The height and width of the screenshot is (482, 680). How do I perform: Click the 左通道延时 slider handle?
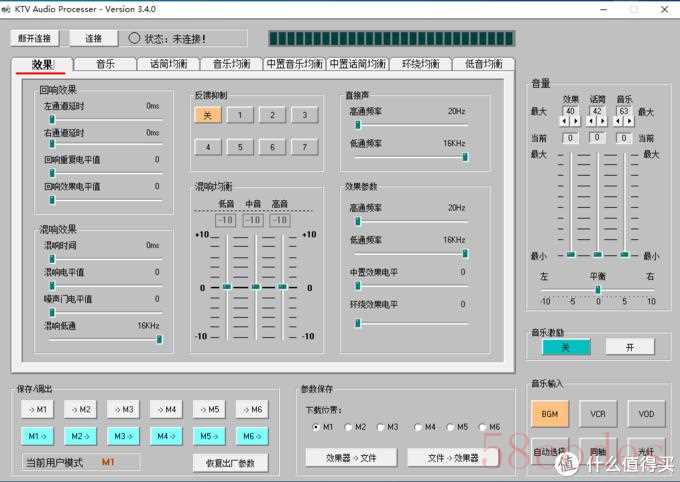pos(52,119)
